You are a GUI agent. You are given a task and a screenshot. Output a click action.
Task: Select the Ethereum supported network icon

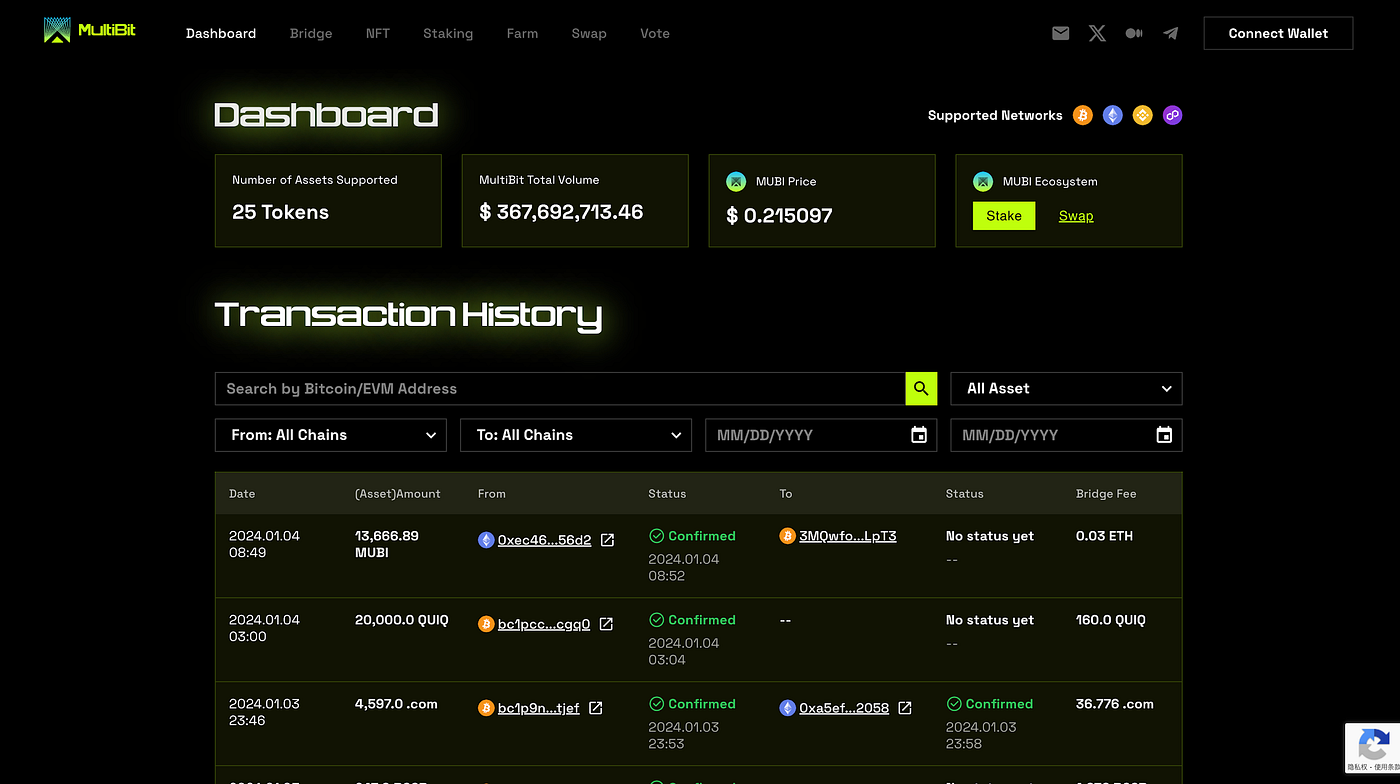tap(1113, 115)
